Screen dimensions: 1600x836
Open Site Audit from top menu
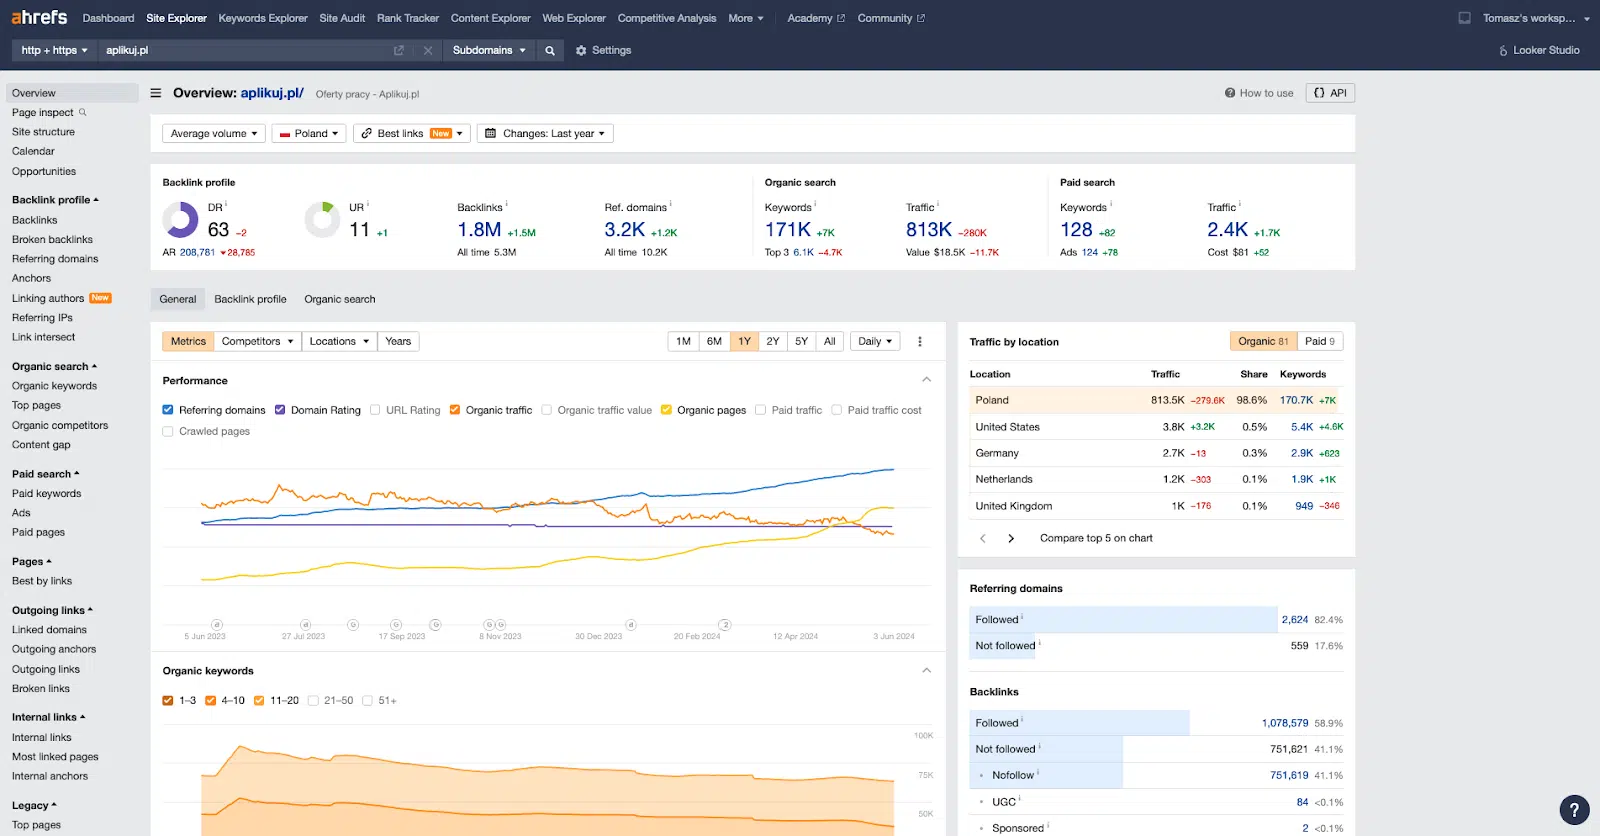coord(342,18)
